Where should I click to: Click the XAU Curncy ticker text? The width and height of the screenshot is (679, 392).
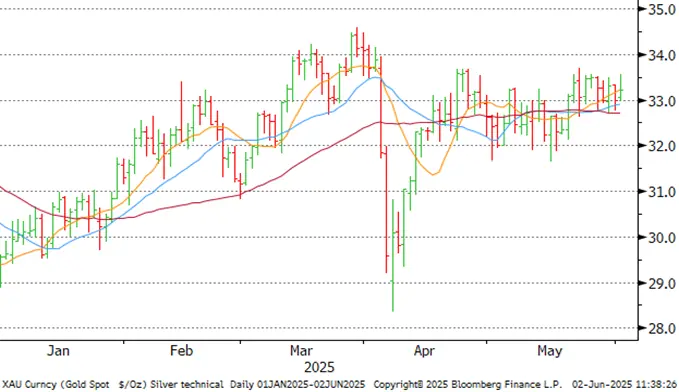pos(29,385)
